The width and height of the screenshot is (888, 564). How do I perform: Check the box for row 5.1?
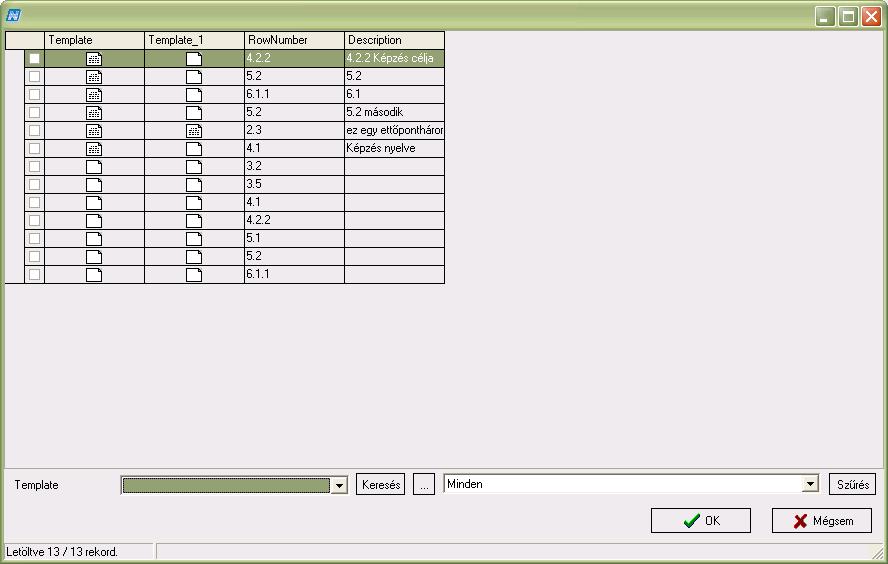tap(35, 238)
